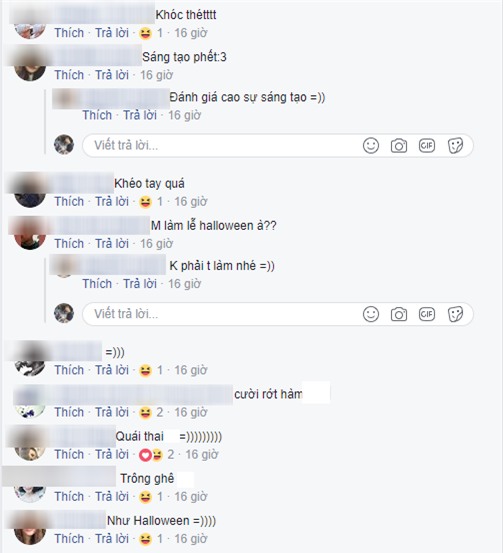Reply to the 'Như Halloween' comment

tap(112, 539)
